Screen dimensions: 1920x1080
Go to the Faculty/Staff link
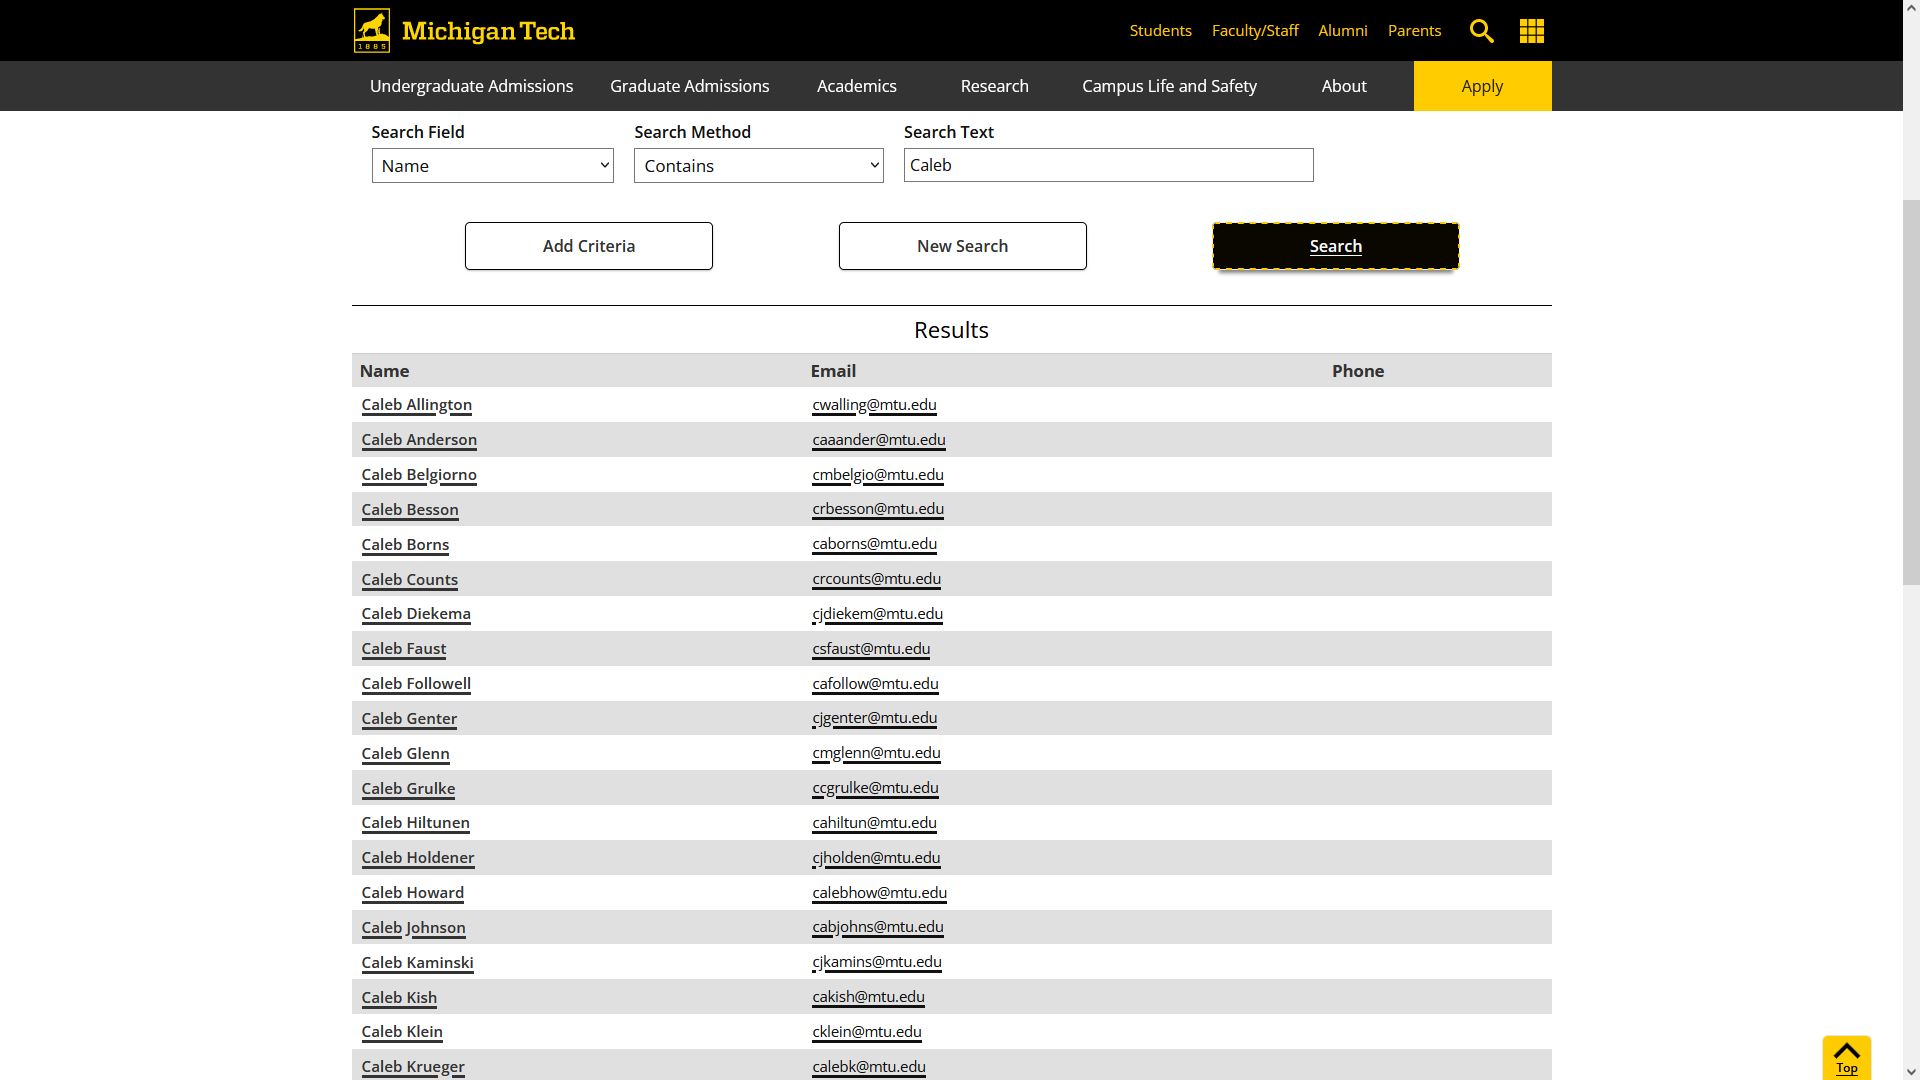tap(1255, 31)
